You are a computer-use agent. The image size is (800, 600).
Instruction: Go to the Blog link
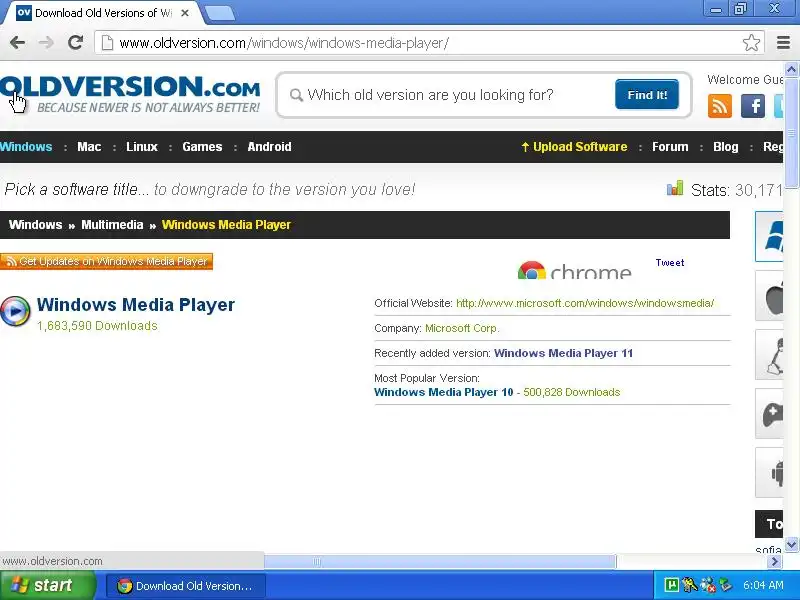pos(726,147)
